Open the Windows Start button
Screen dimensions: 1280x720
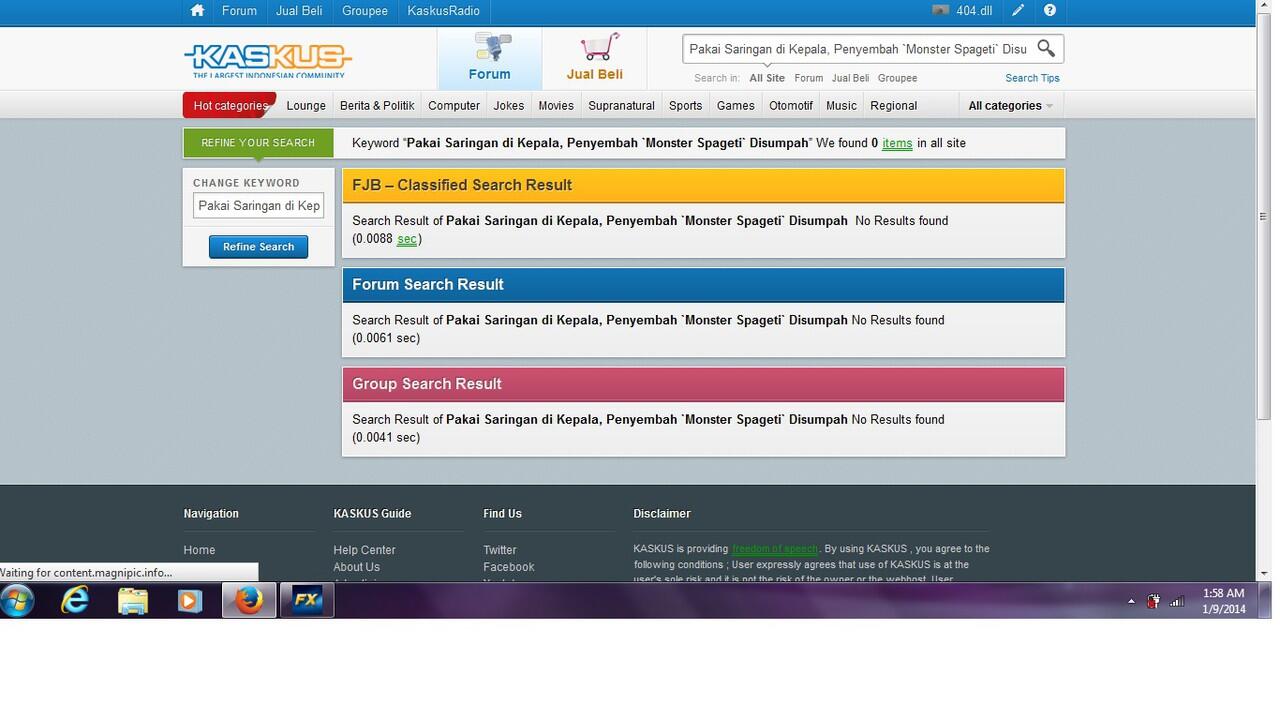pos(18,601)
